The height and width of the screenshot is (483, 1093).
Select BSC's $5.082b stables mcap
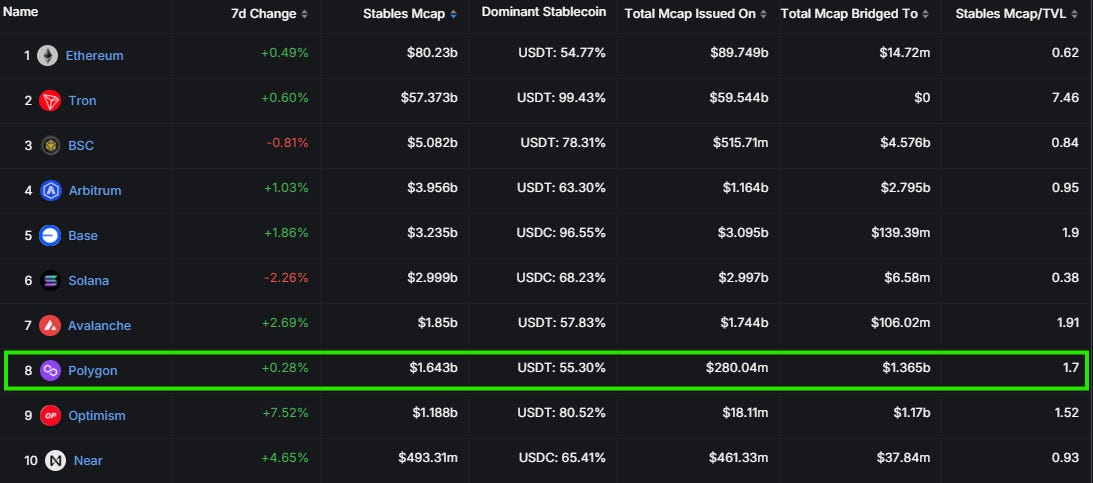432,143
